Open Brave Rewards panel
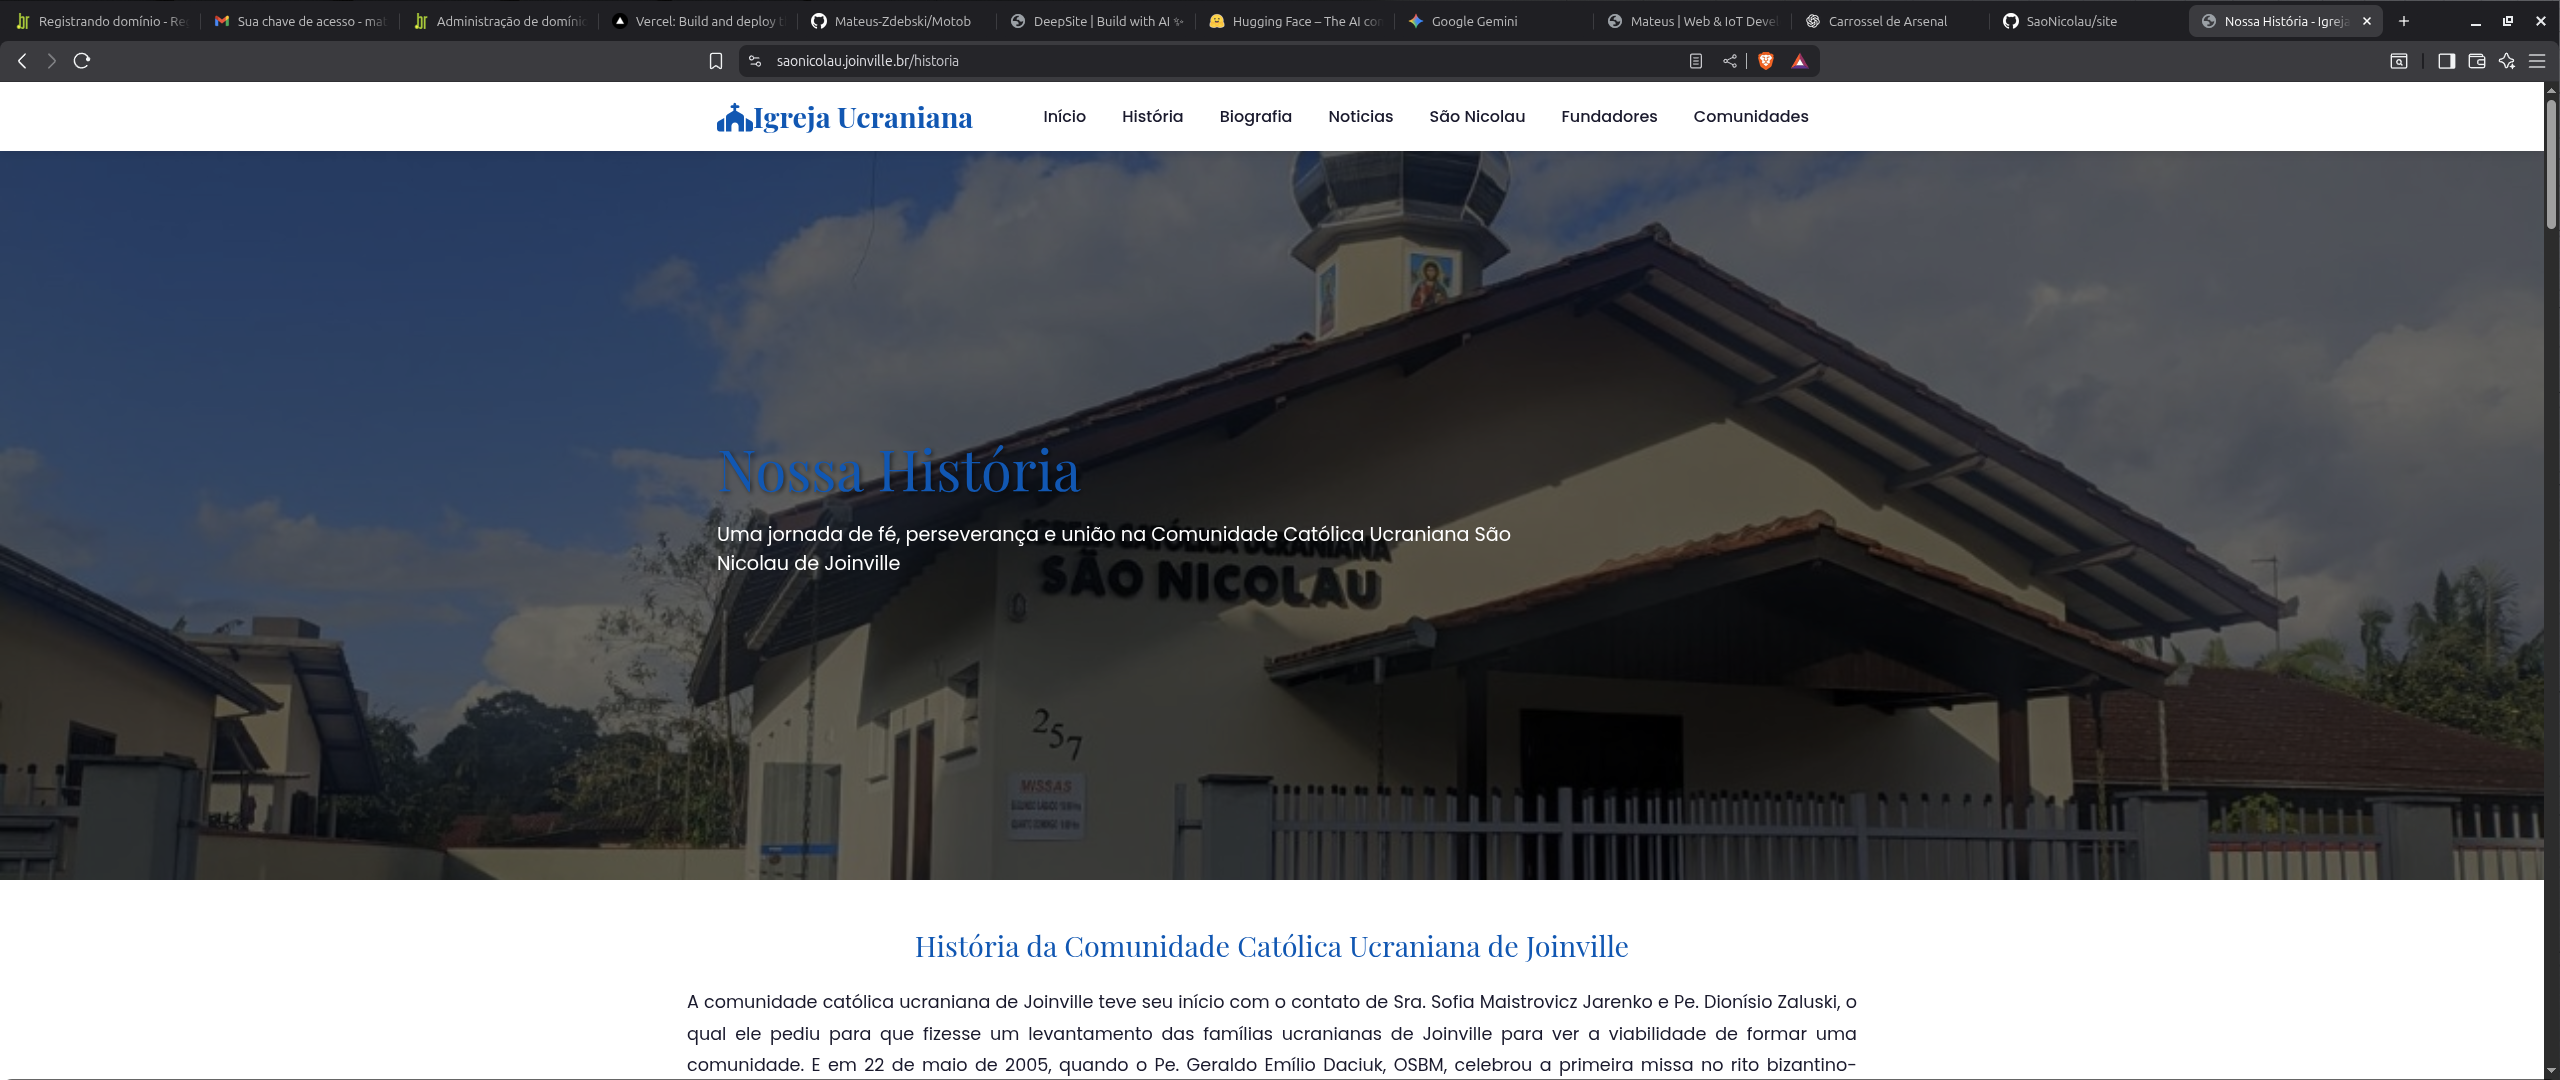 1800,61
